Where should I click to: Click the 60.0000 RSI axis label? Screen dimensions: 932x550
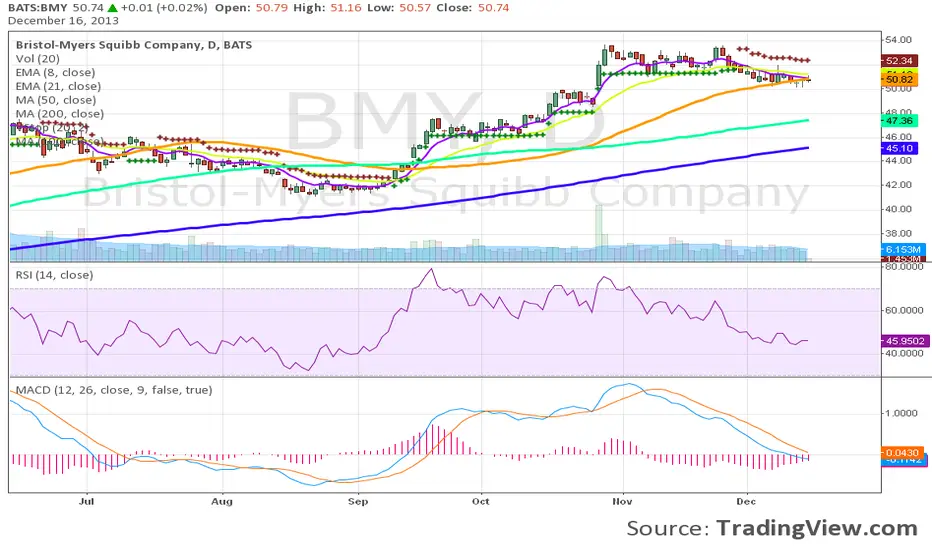click(x=904, y=310)
